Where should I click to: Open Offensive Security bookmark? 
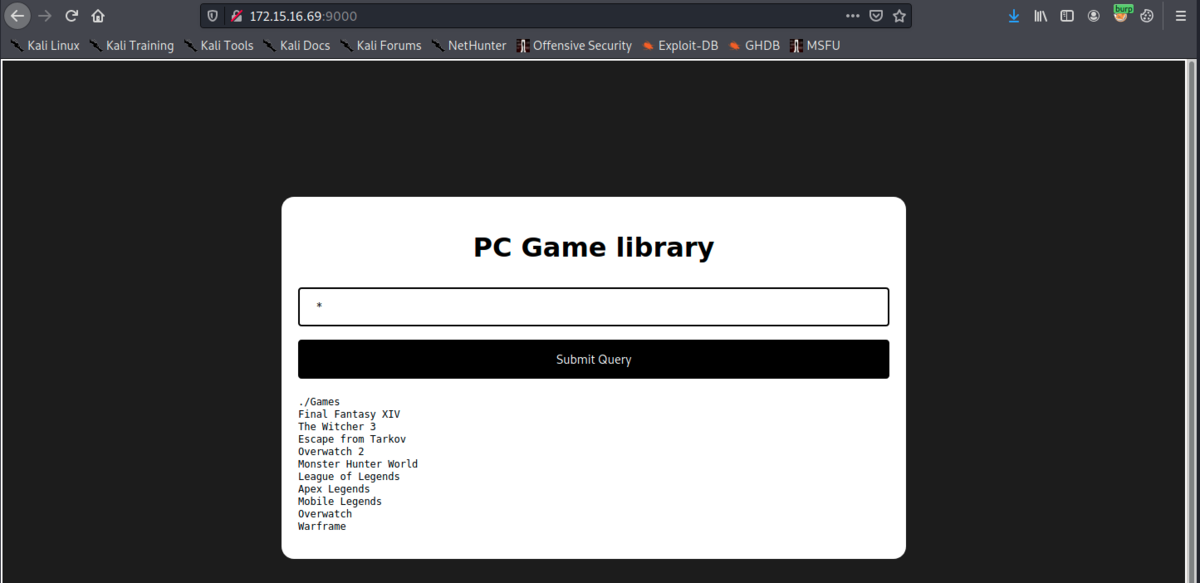coord(574,45)
